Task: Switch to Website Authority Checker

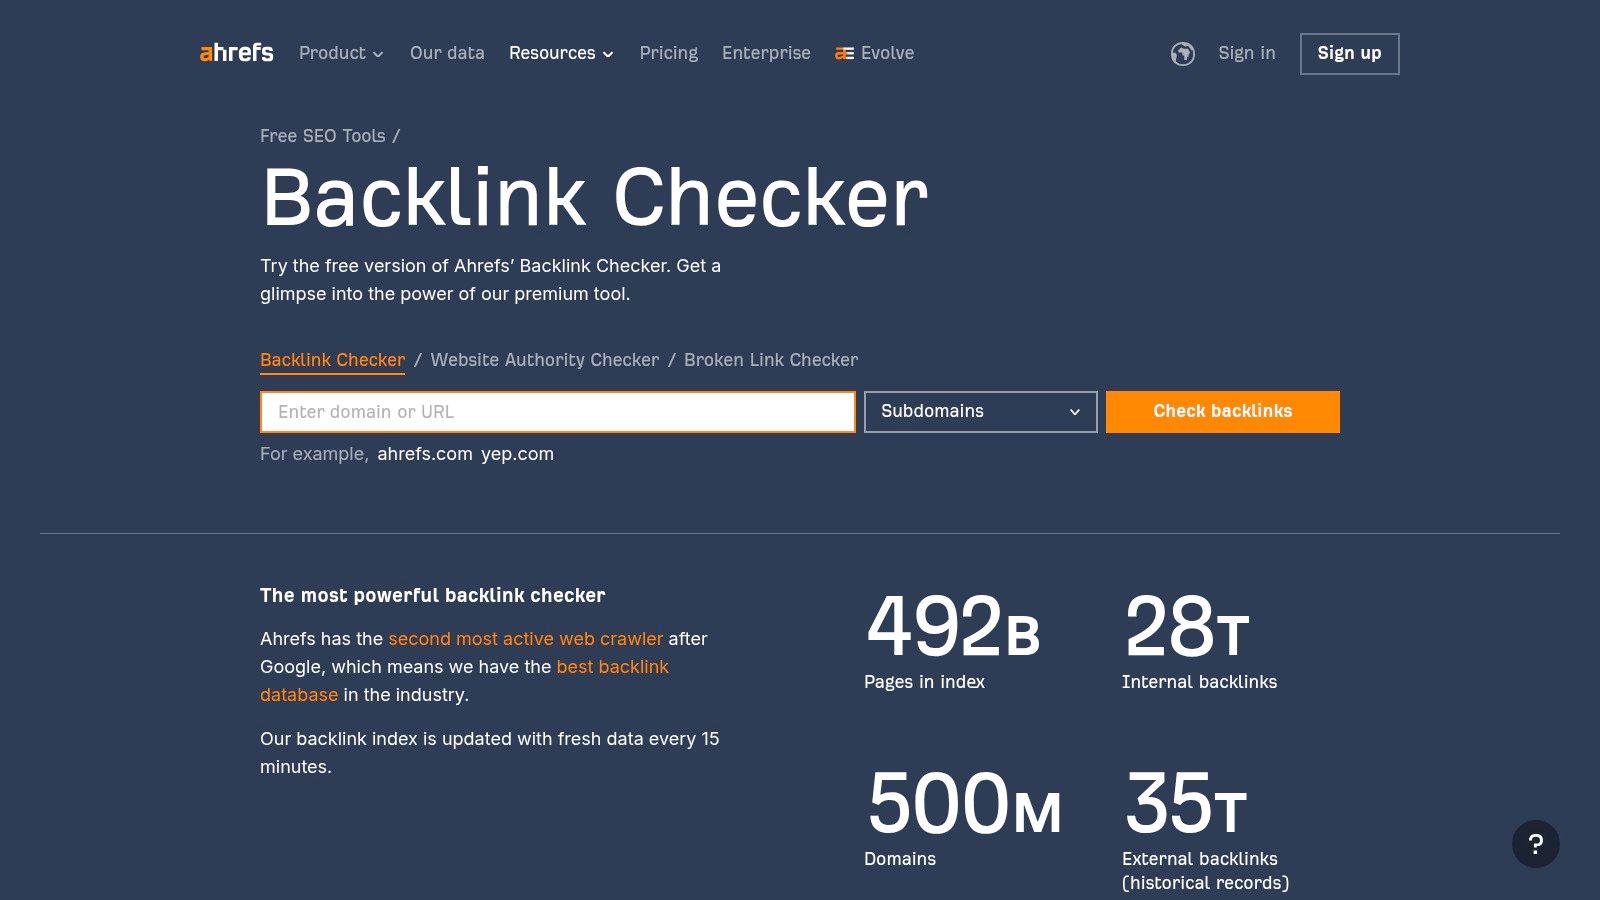Action: pos(545,360)
